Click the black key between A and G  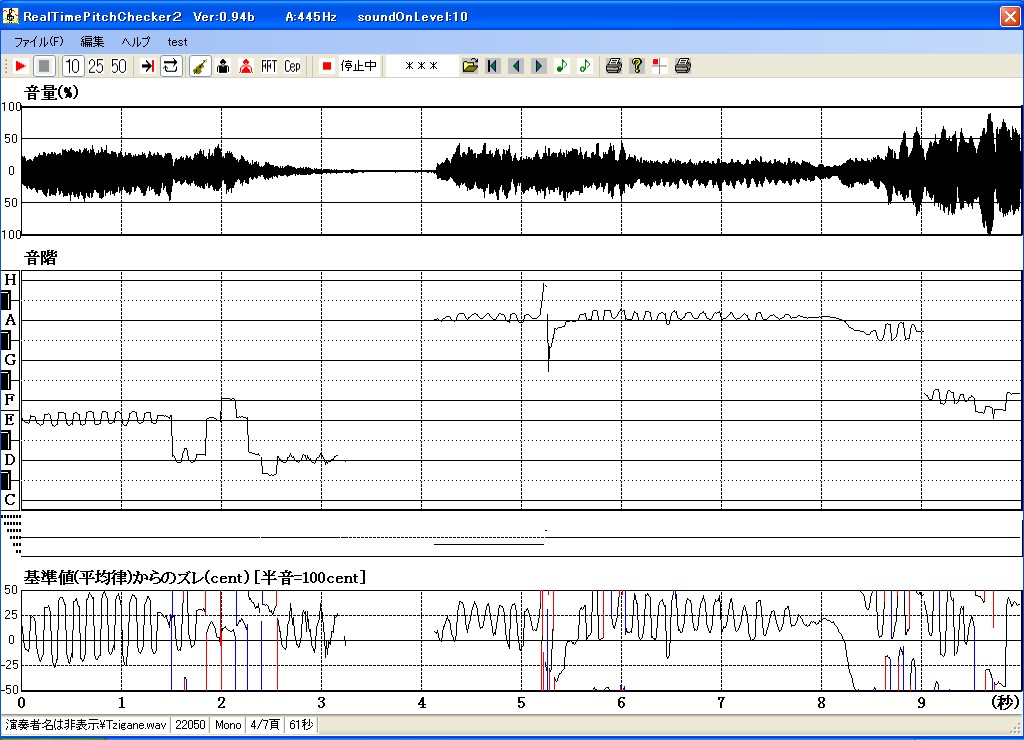pyautogui.click(x=6, y=340)
